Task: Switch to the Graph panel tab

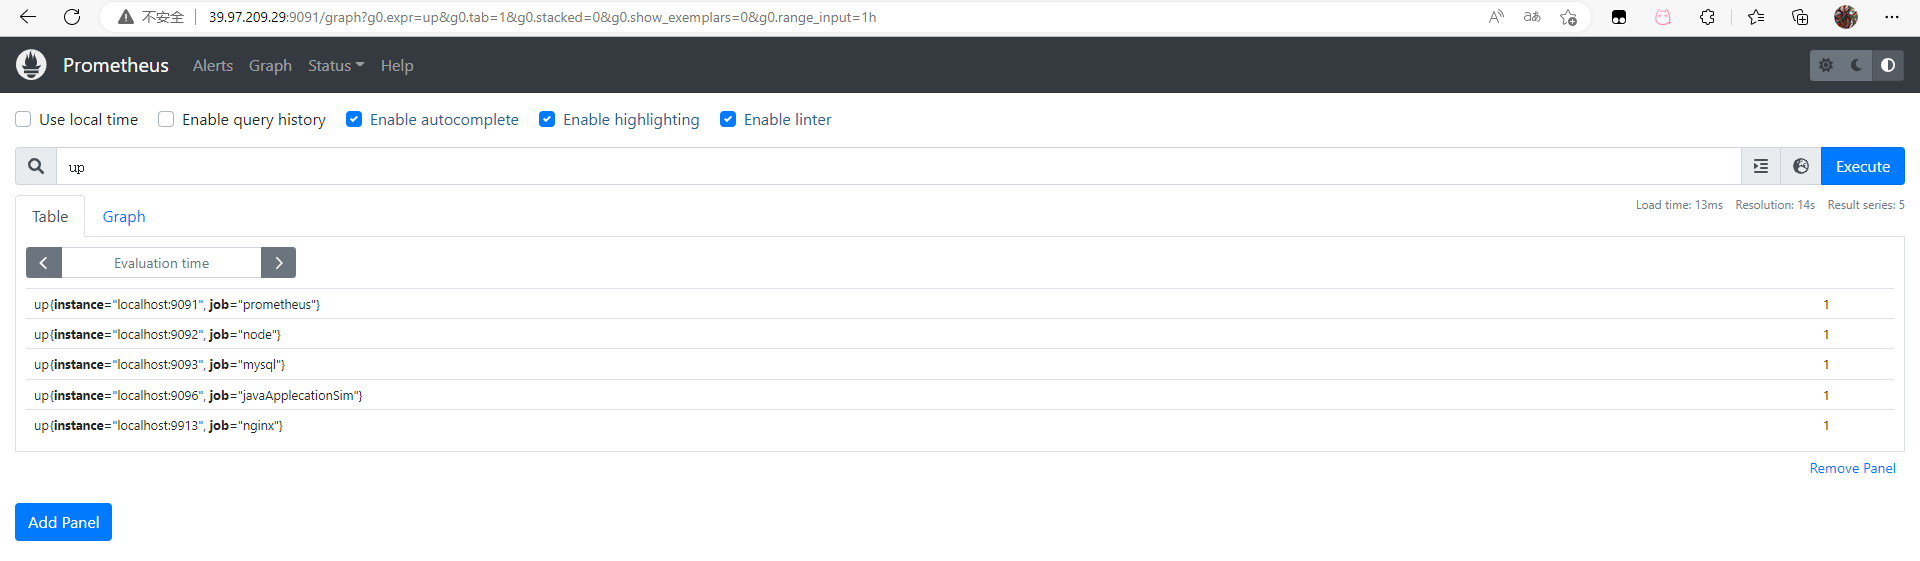Action: click(124, 216)
